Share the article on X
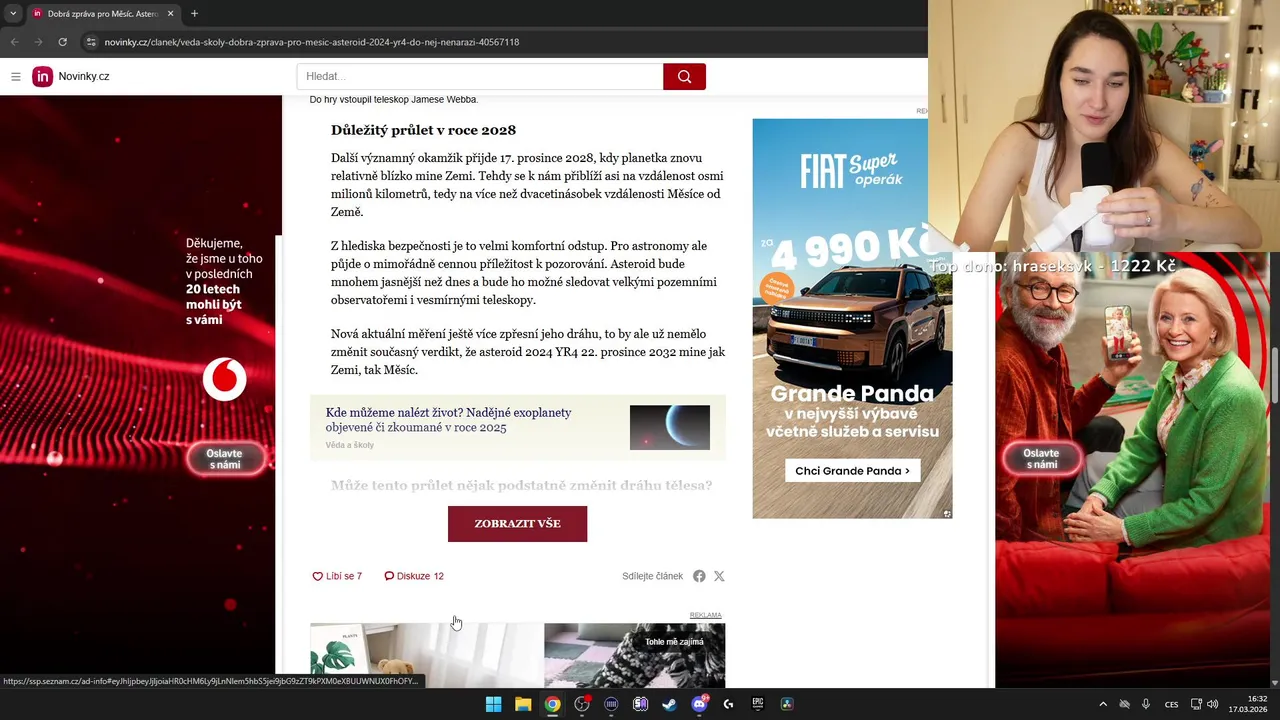This screenshot has width=1280, height=720. coord(719,576)
